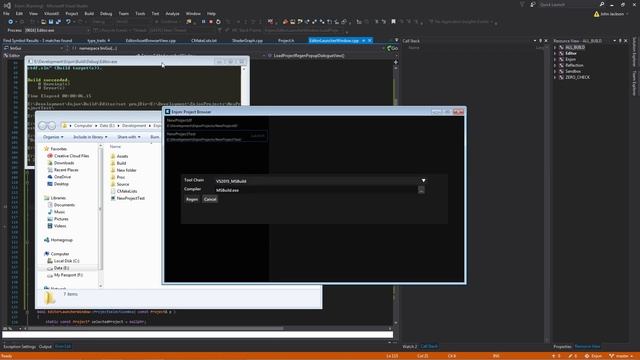This screenshot has height=360, width=640.
Task: Click the red Stop Debugging icon
Action: (x=211, y=22)
